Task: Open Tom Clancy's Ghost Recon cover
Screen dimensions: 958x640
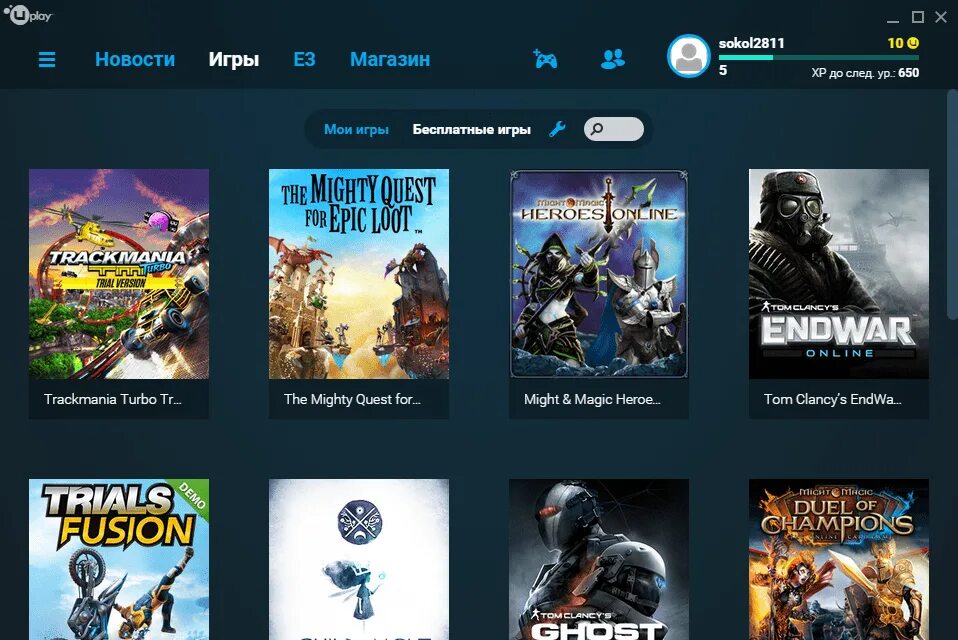Action: tap(599, 559)
